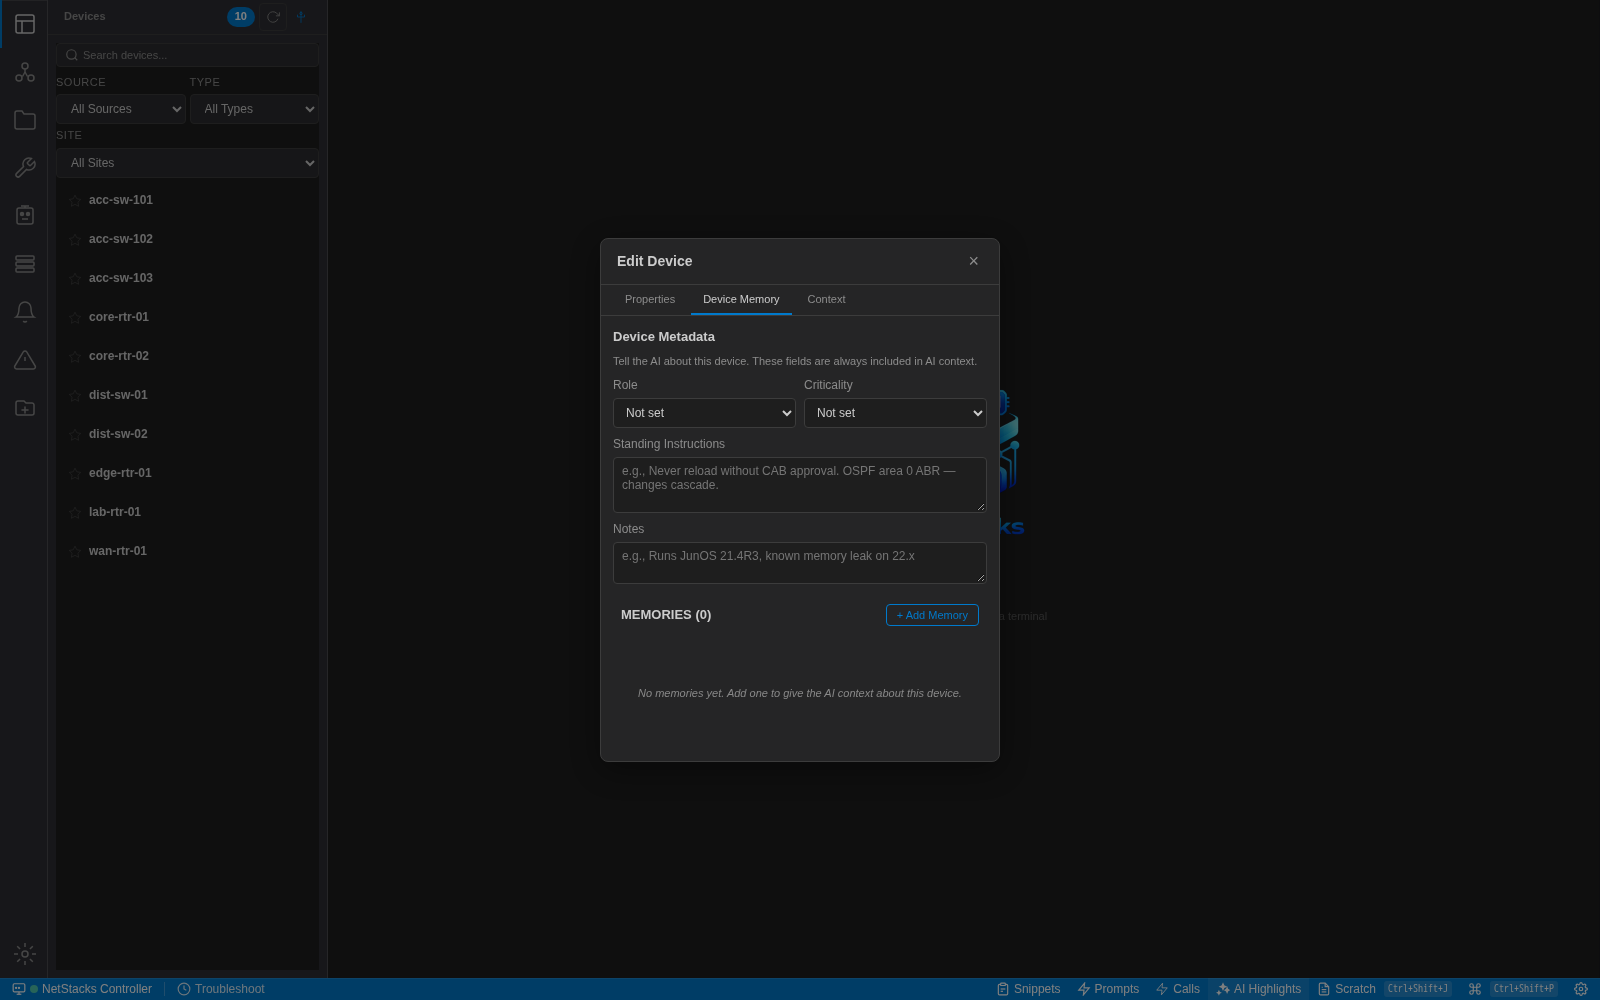Open Troubleshoot in the status bar
Screen dimensions: 1600x1000
[221, 989]
